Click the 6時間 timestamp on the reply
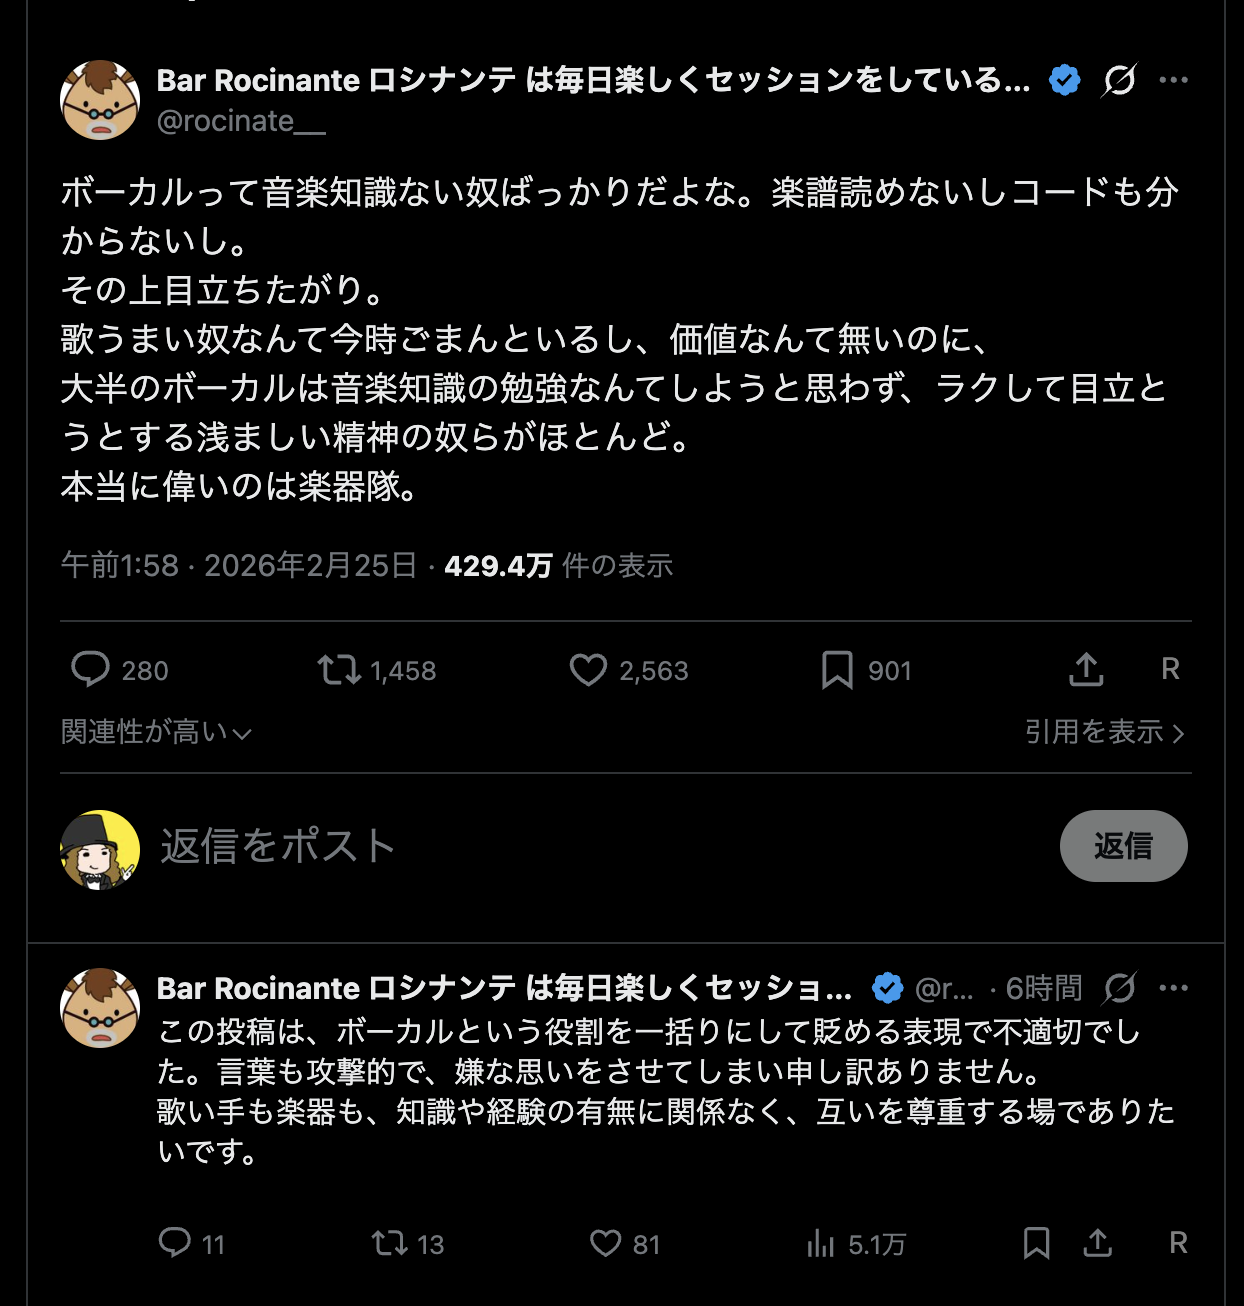The width and height of the screenshot is (1244, 1306). point(1043,987)
